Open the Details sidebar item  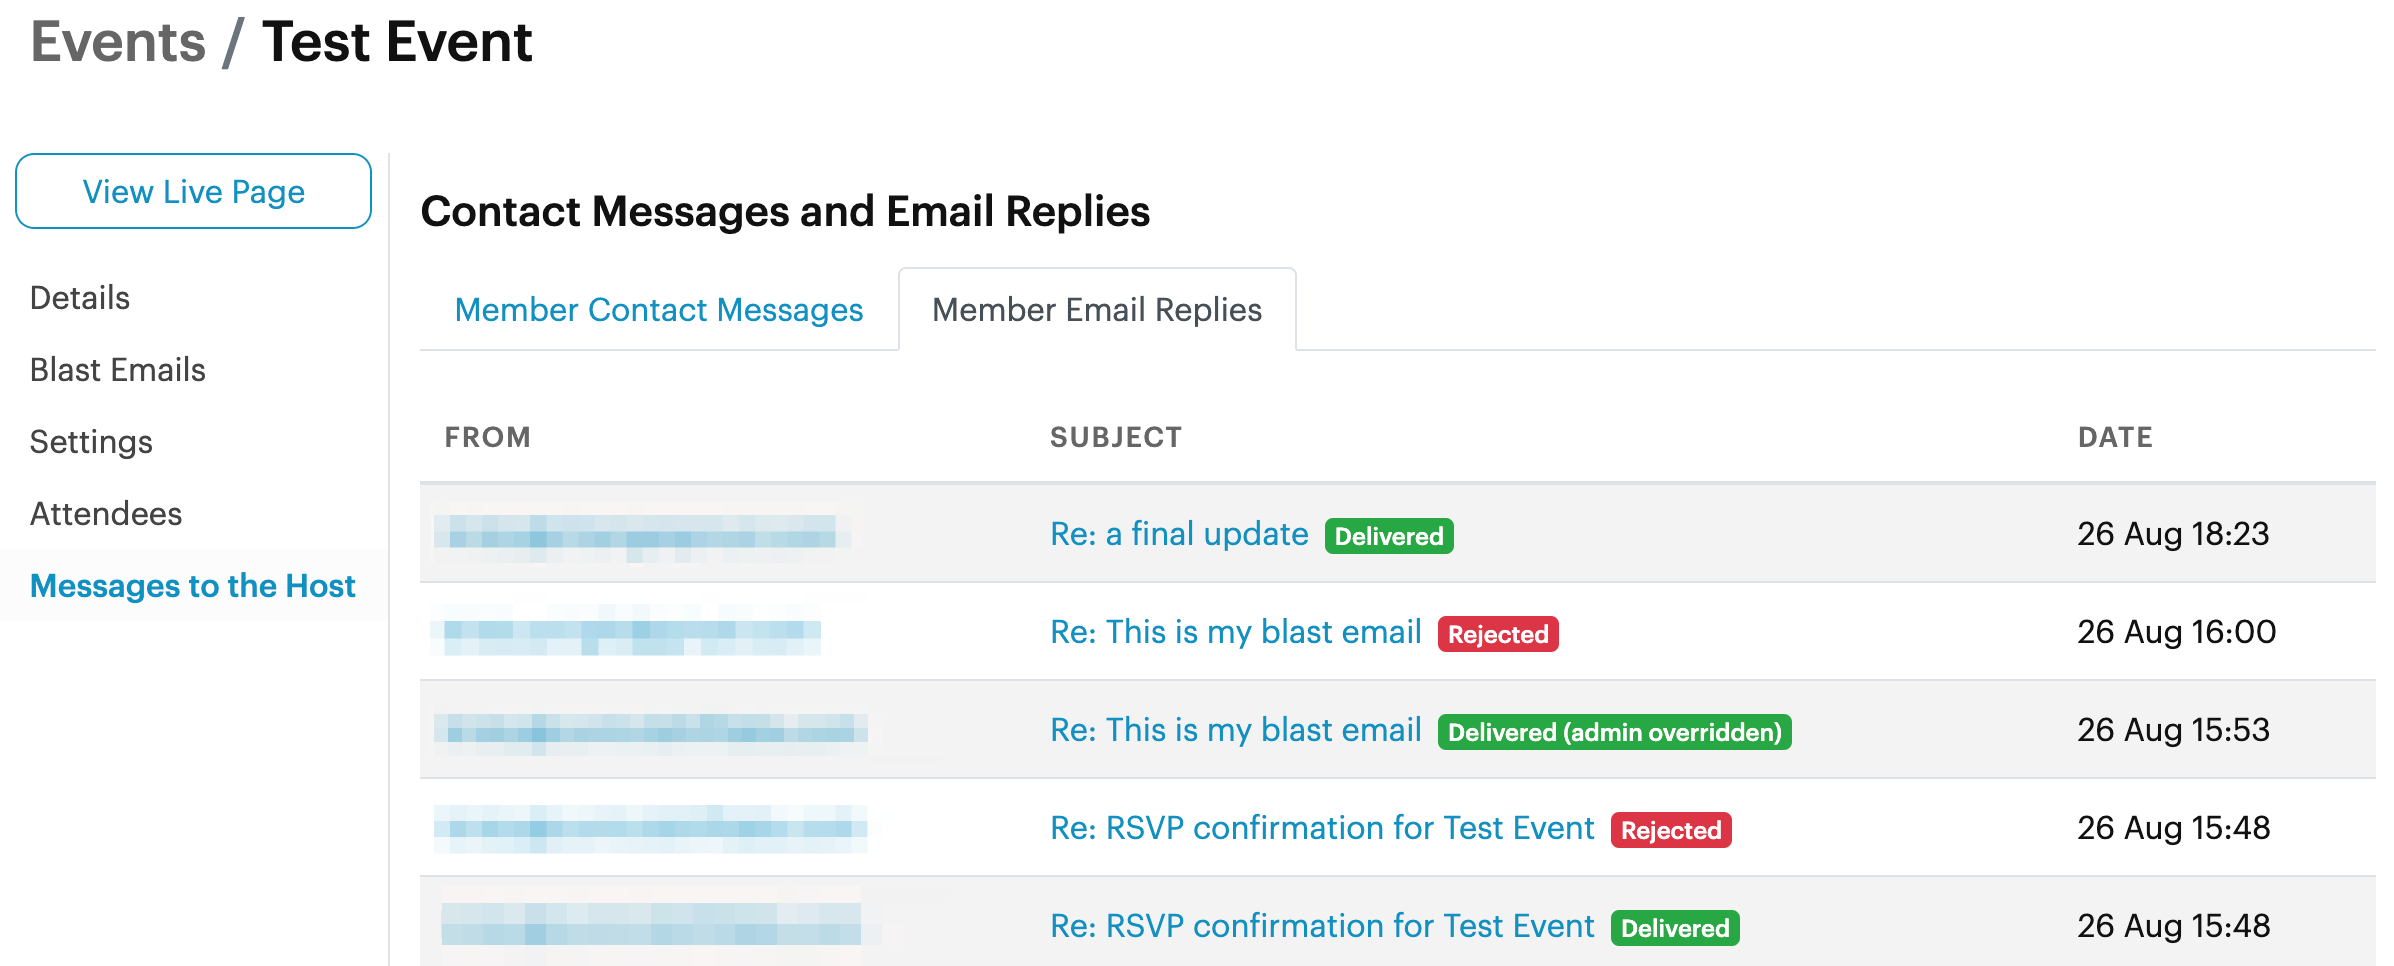tap(80, 298)
